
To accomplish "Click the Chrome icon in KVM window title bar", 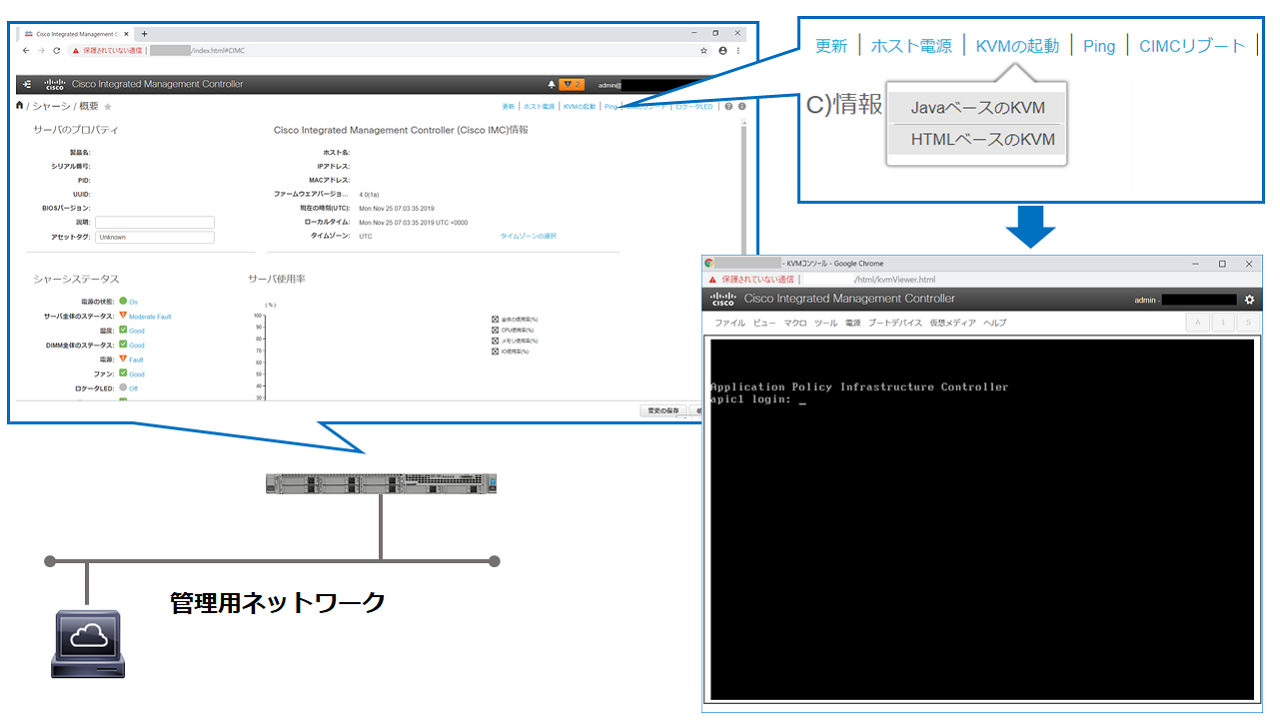I will 709,263.
